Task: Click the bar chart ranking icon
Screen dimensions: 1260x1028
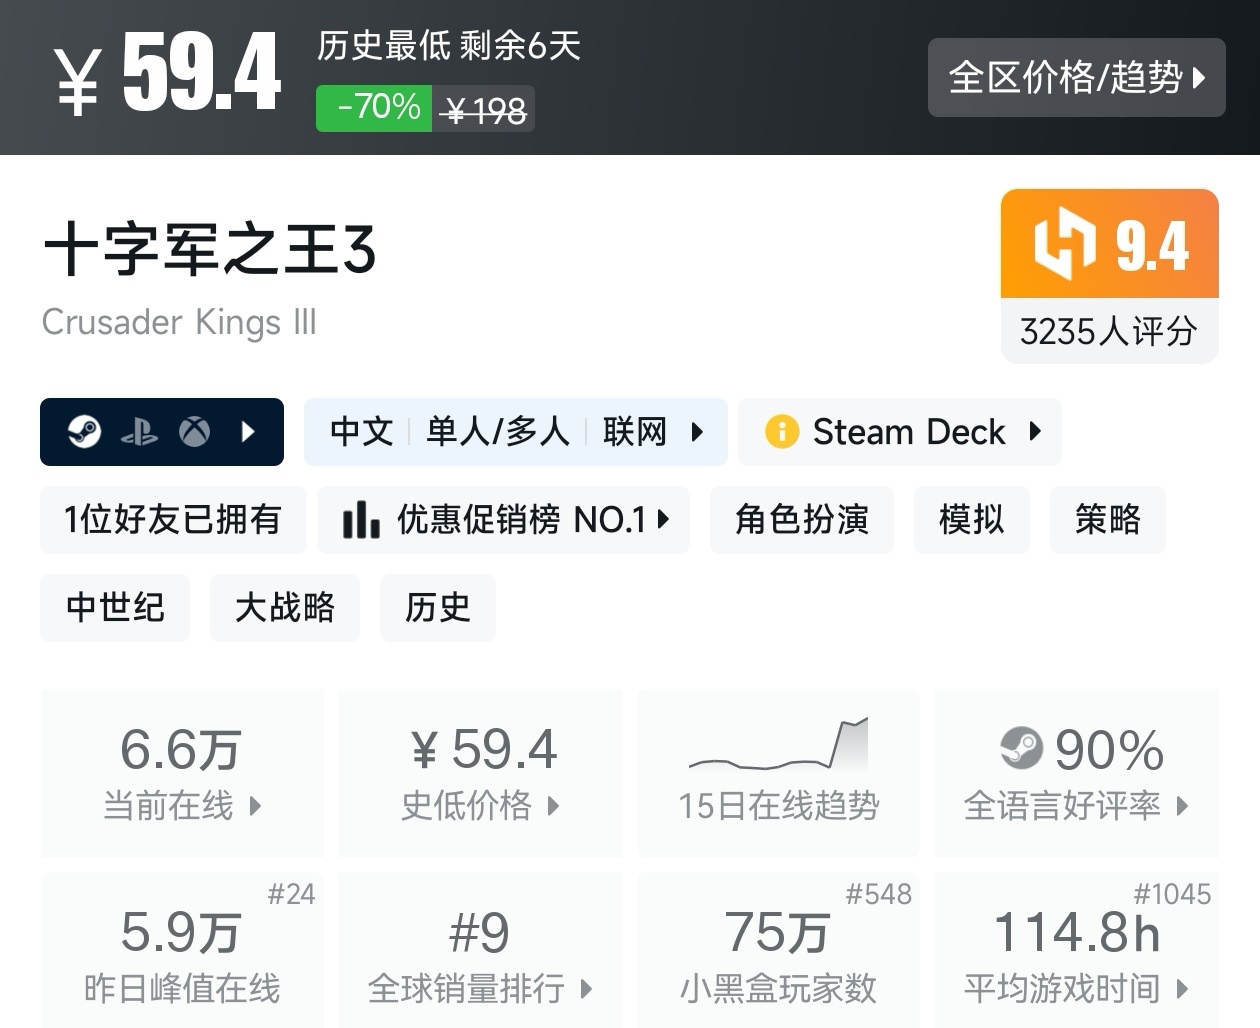Action: point(360,520)
